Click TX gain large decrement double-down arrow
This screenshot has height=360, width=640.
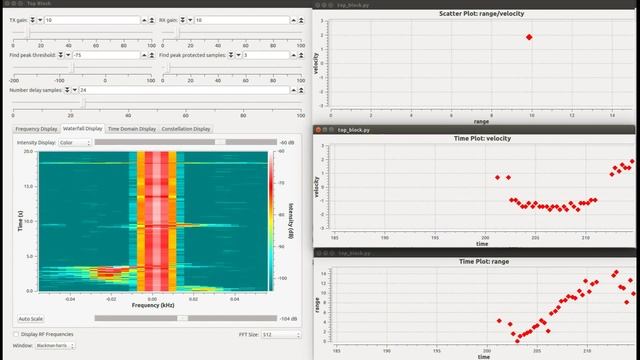(x=33, y=20)
